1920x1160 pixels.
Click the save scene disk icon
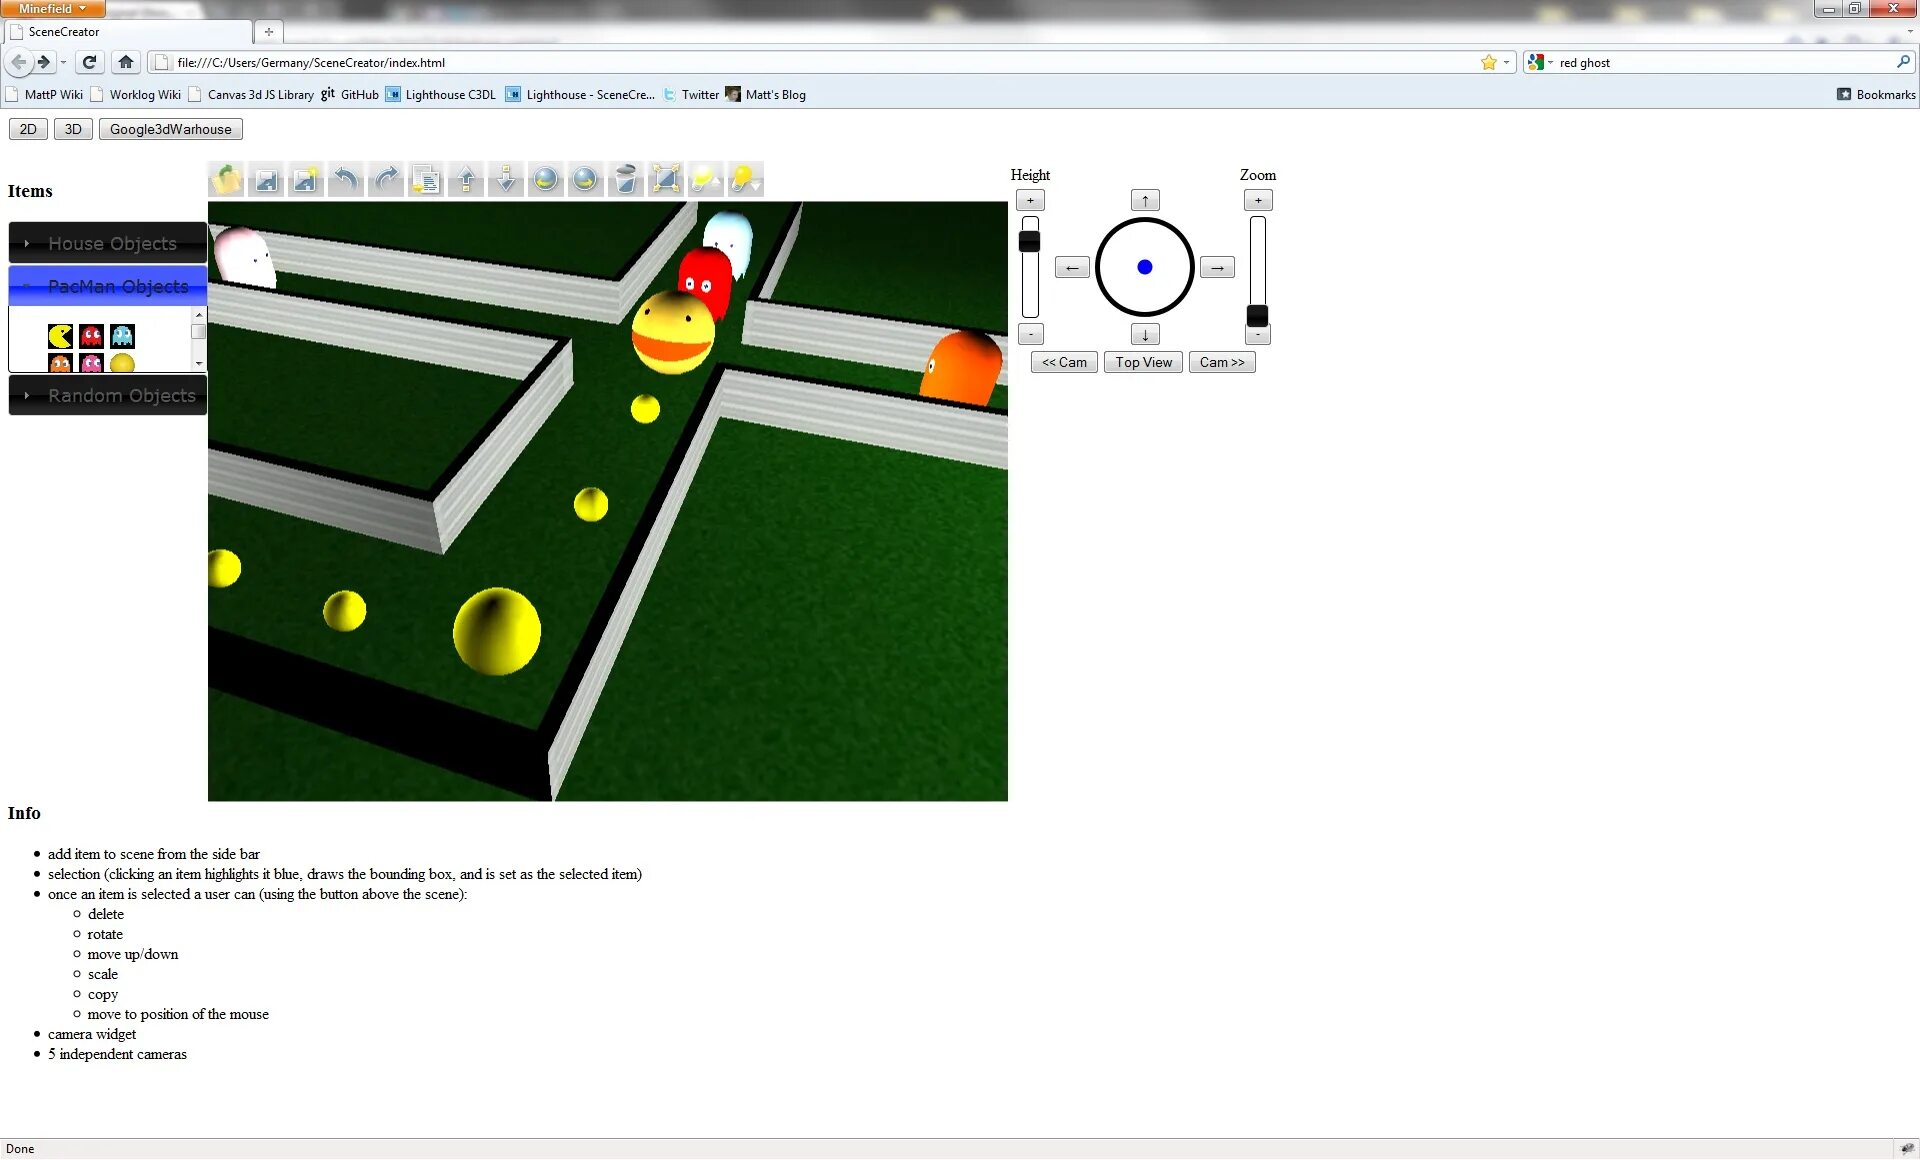click(x=266, y=180)
